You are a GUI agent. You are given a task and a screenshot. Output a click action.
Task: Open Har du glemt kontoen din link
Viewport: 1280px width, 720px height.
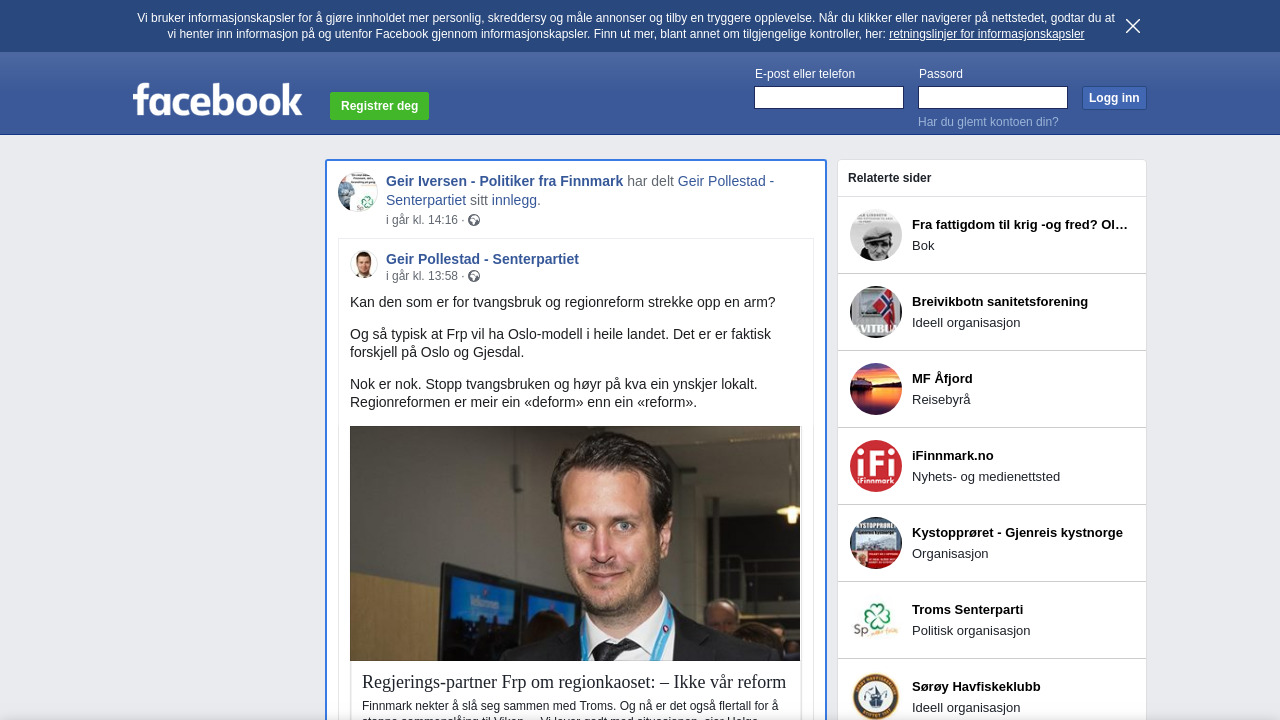[x=988, y=122]
